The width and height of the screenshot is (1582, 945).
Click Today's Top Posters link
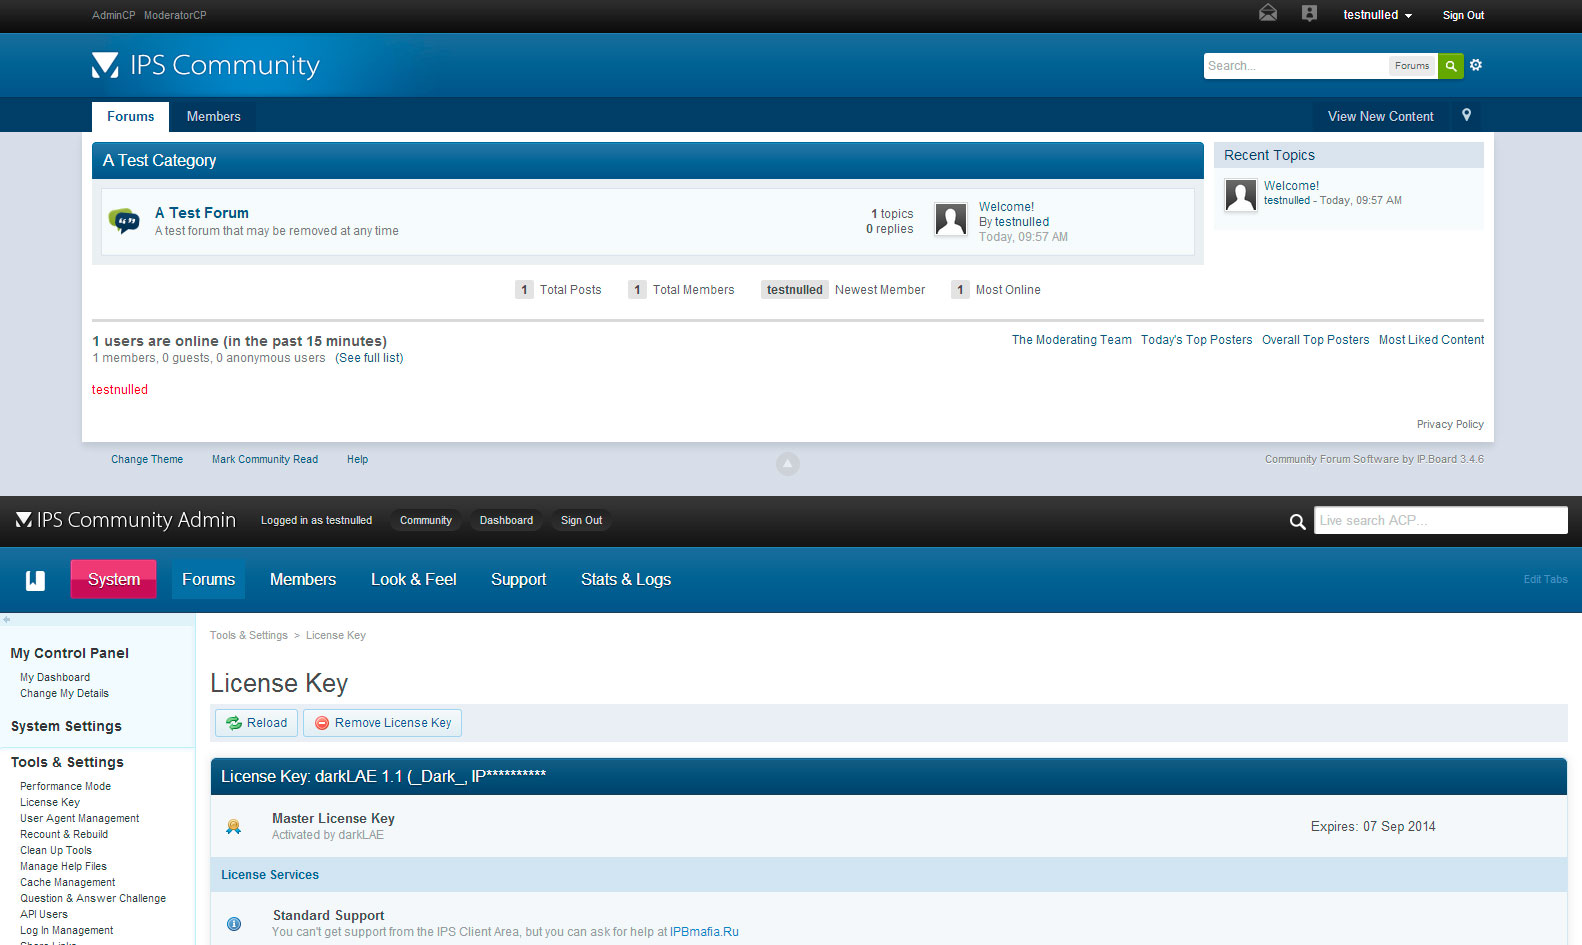[1196, 340]
